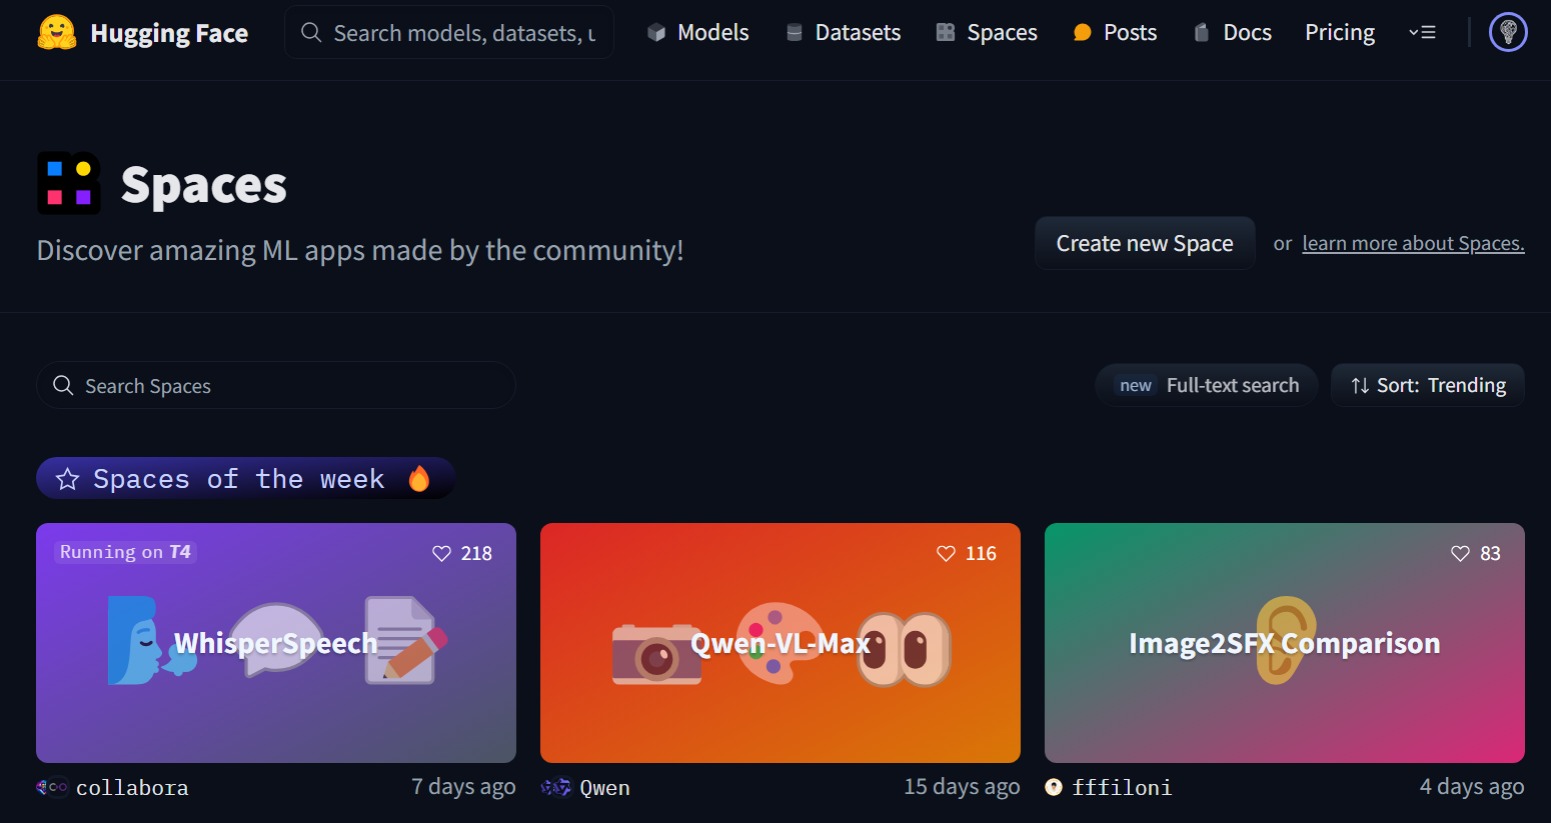Screen dimensions: 1551x823
Task: Click the 7 days ago timestamp
Action: [464, 787]
